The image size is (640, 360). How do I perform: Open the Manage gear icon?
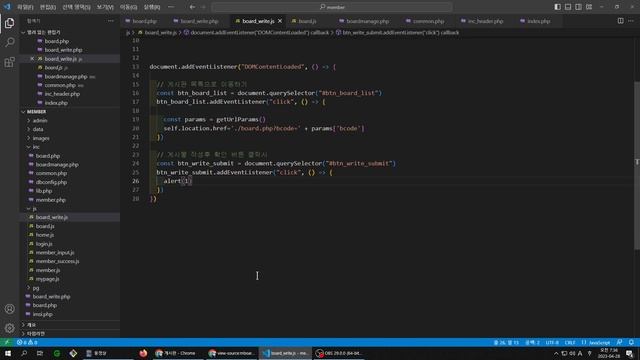[x=9, y=328]
